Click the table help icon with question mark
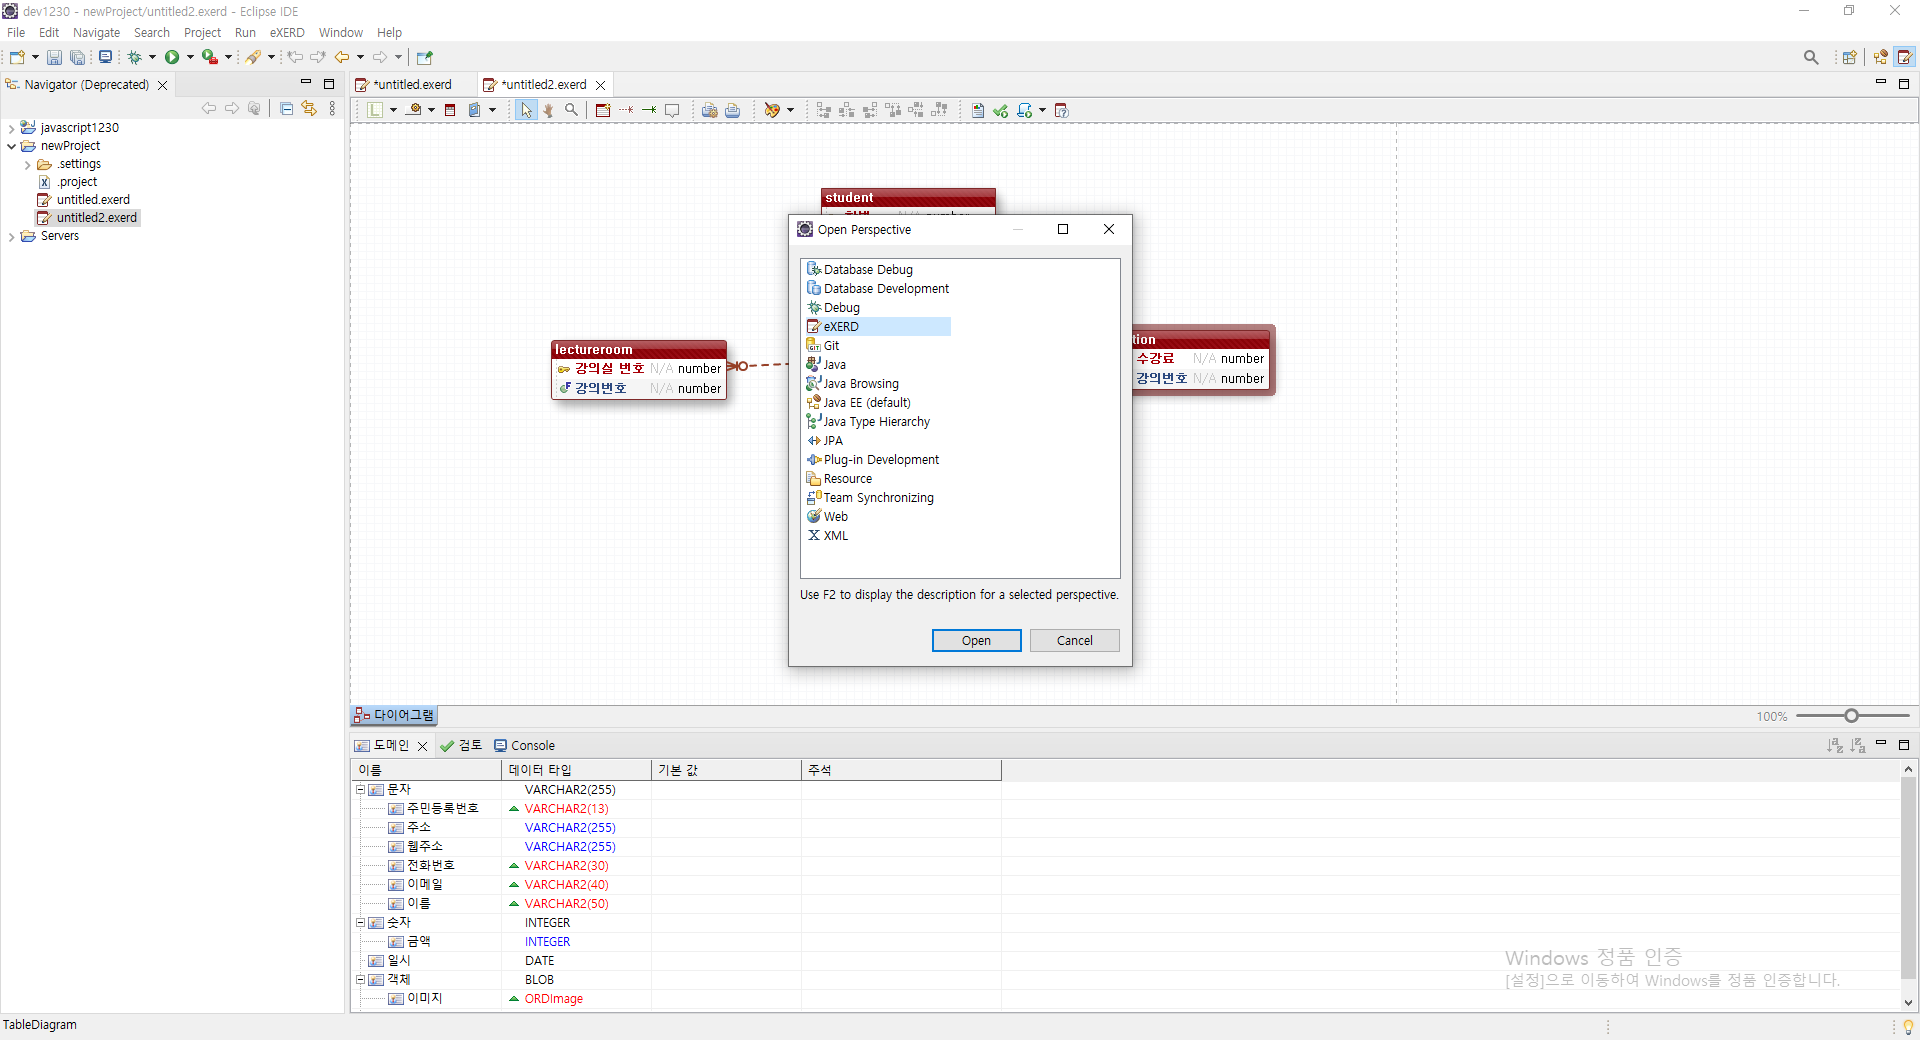This screenshot has height=1040, width=1920. (x=1062, y=110)
